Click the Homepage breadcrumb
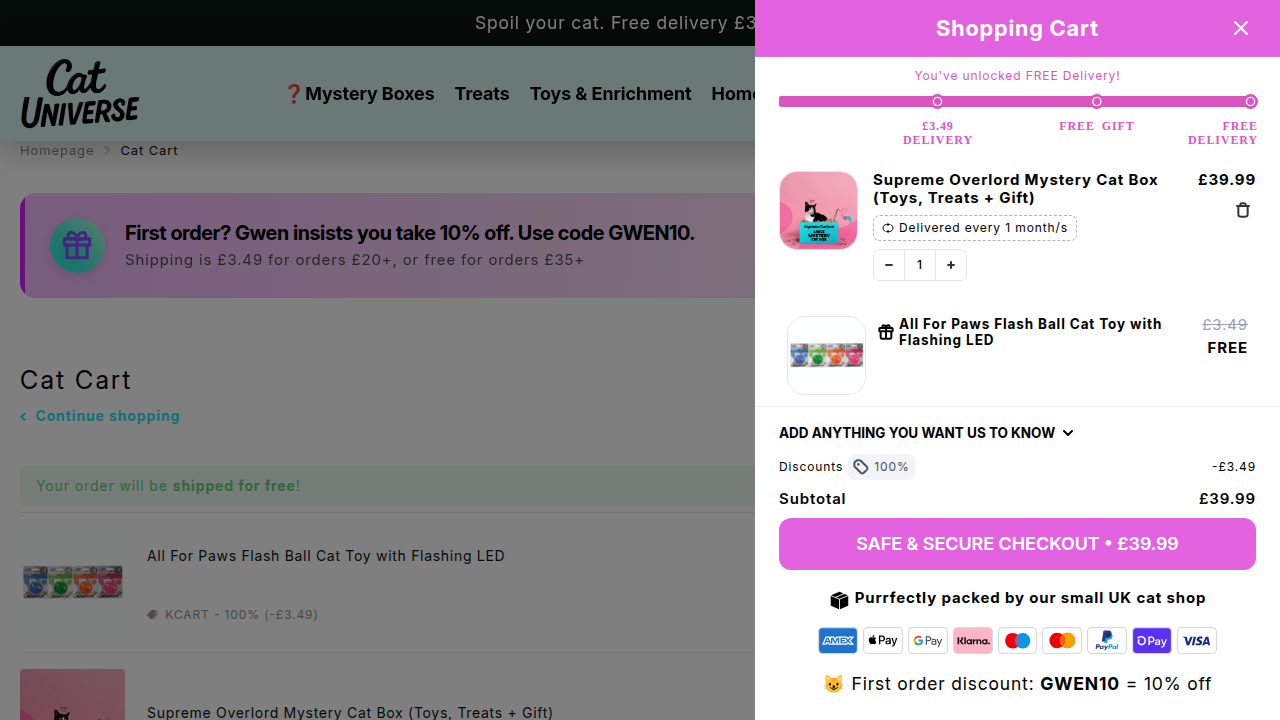Image resolution: width=1280 pixels, height=720 pixels. (57, 150)
